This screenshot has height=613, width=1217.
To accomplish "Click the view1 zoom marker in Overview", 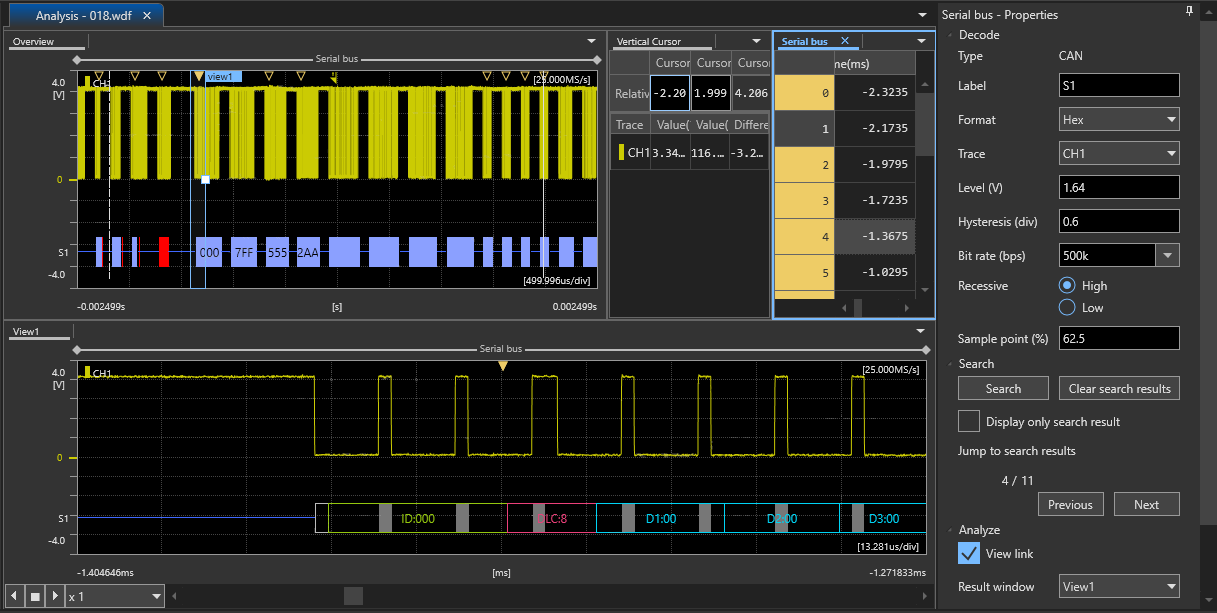I will point(222,76).
